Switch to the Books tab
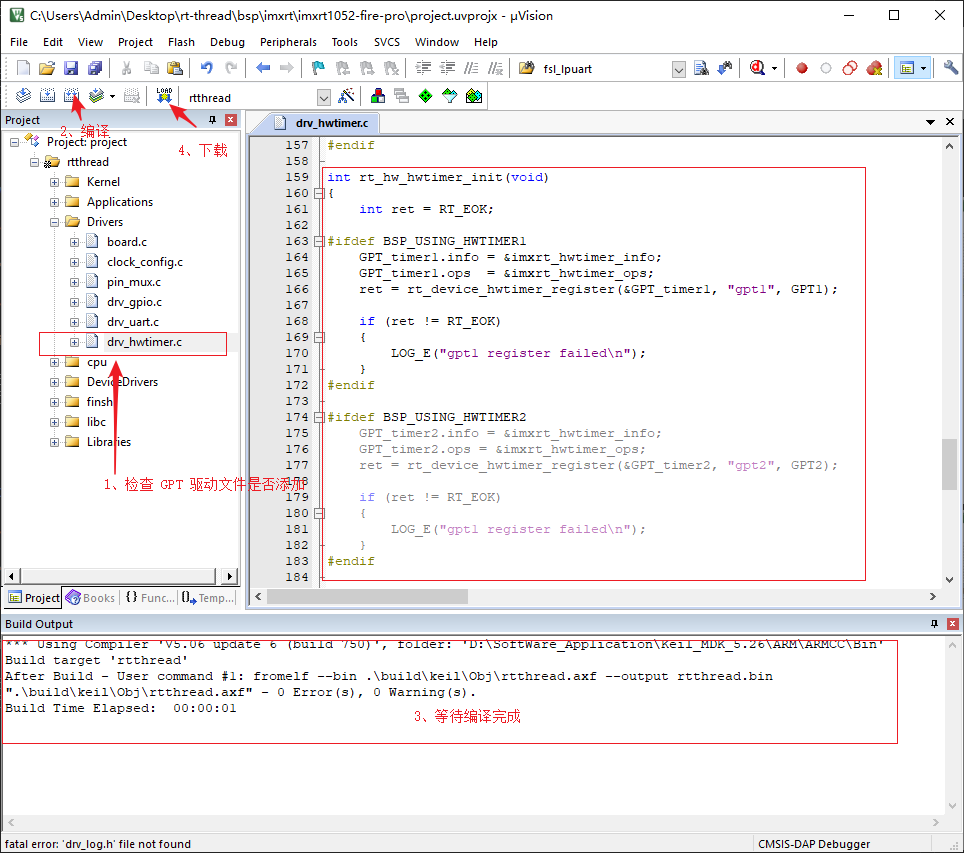 (x=90, y=598)
